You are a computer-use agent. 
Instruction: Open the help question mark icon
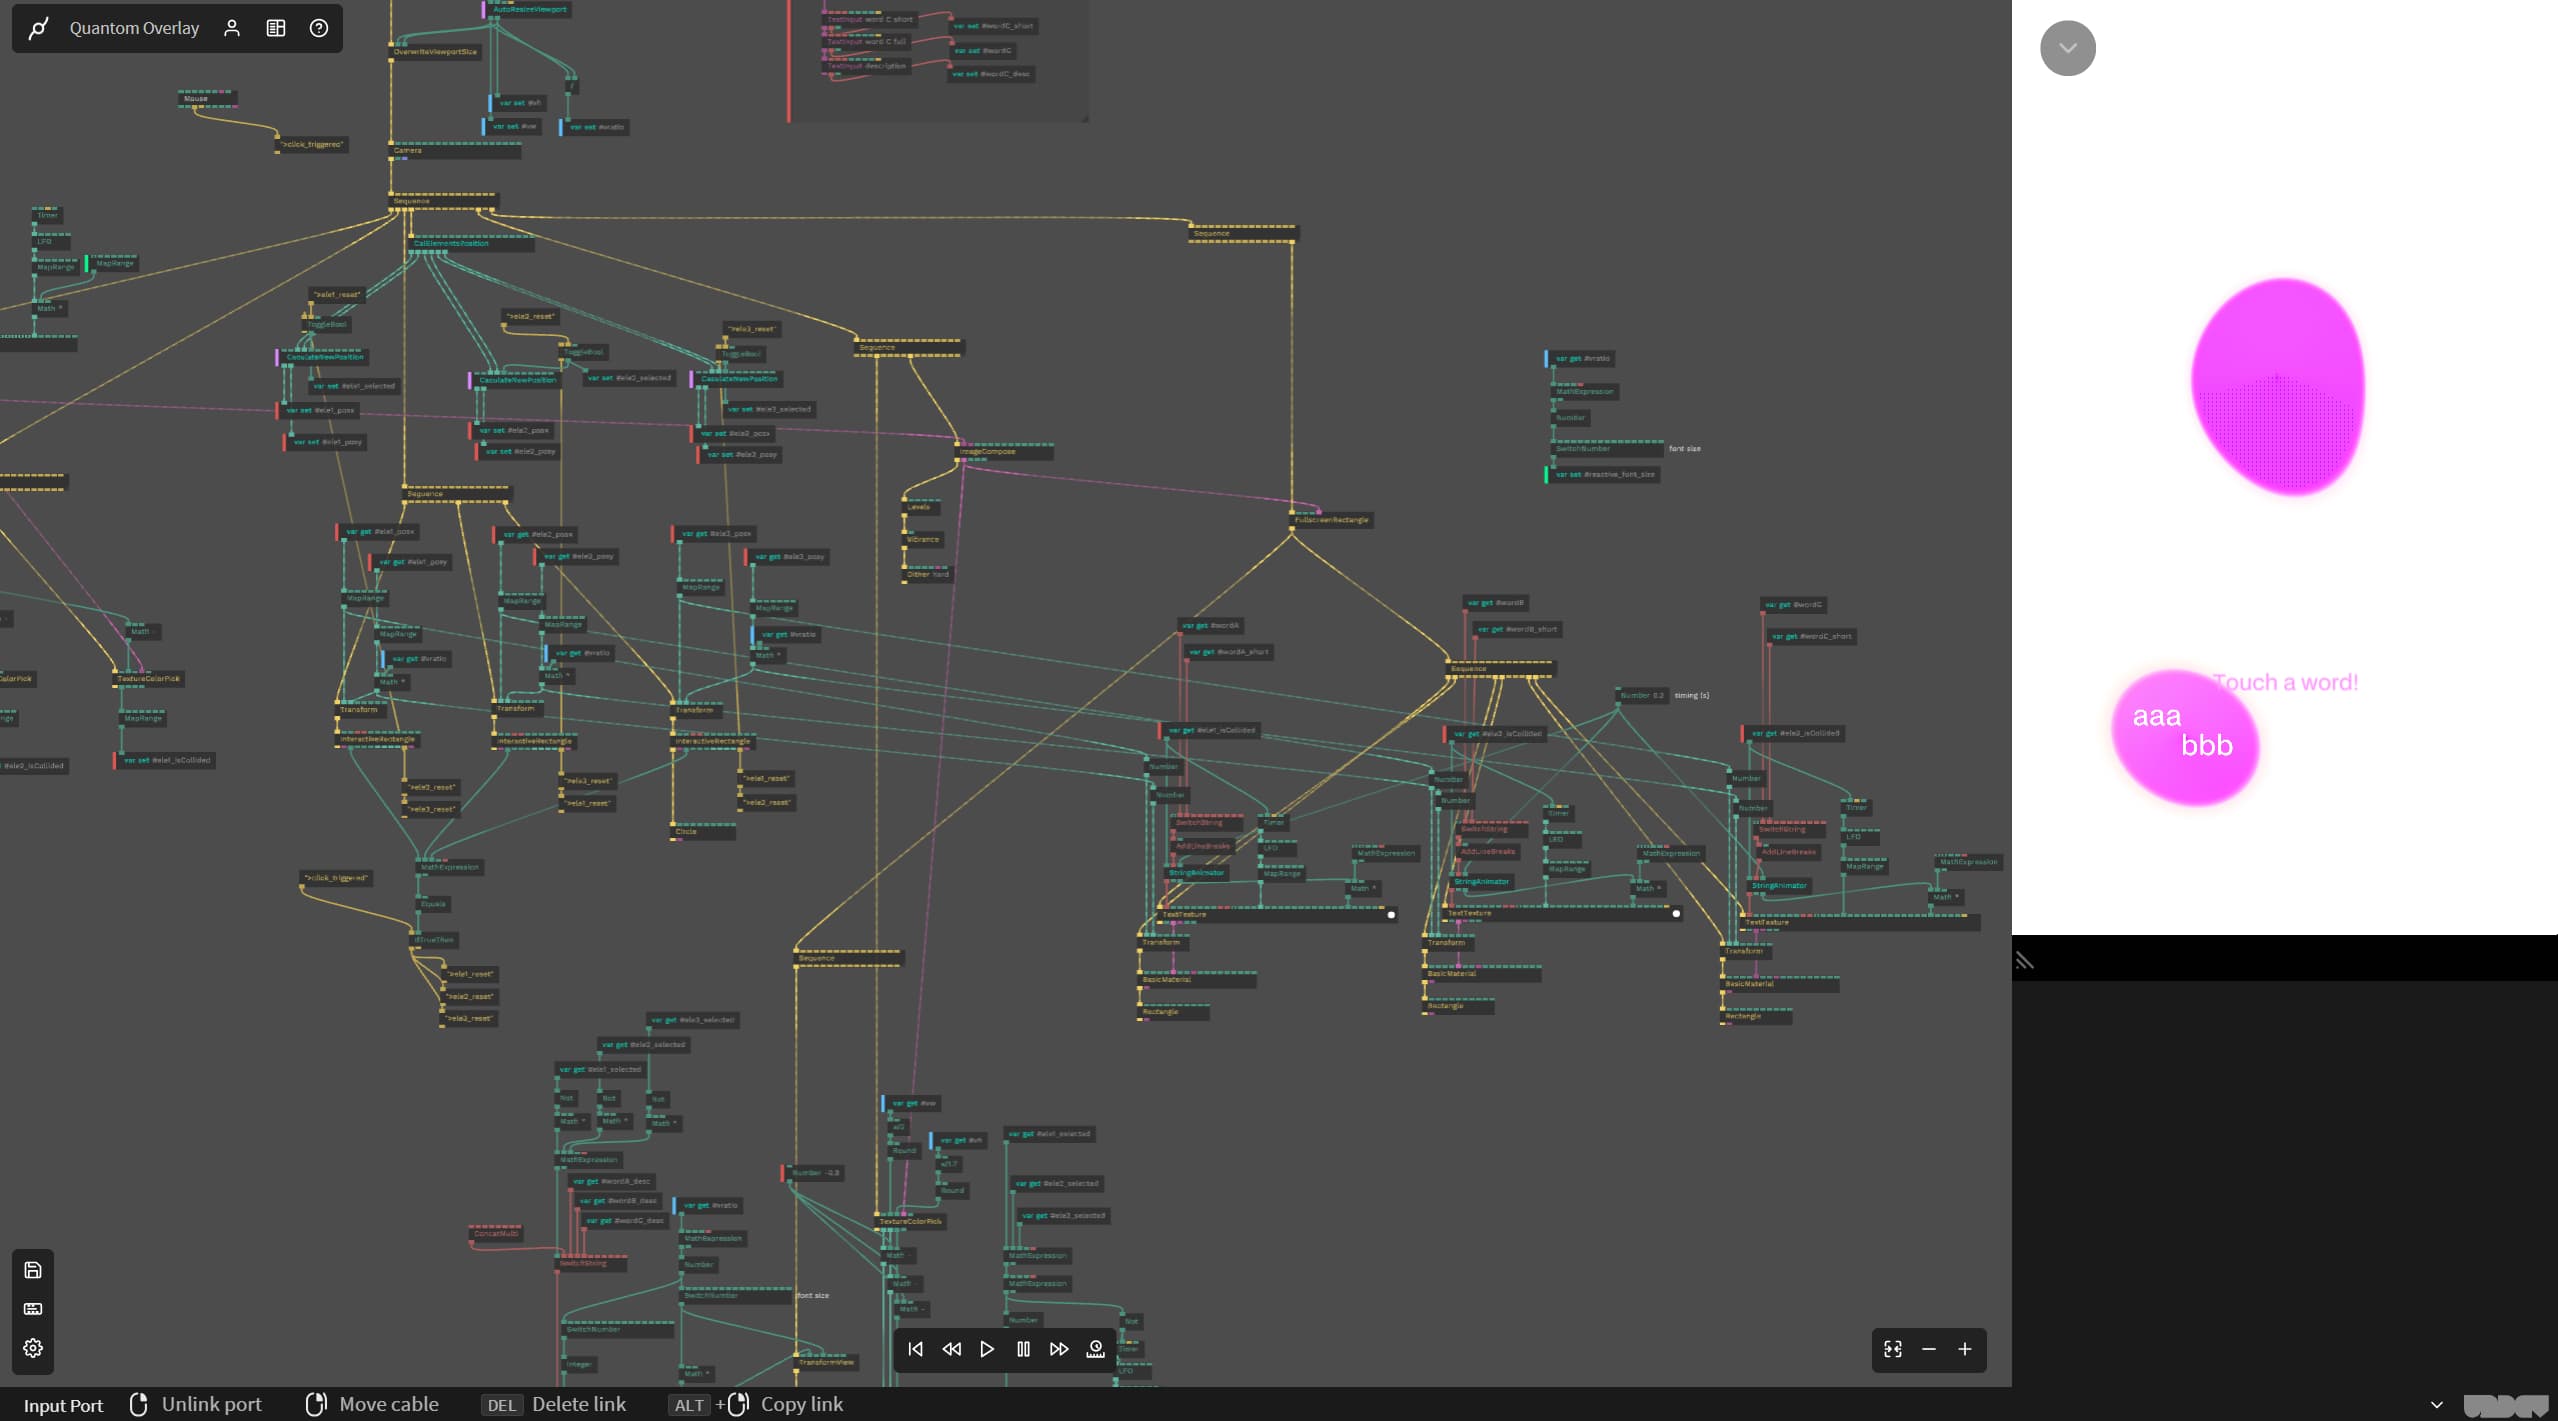click(x=319, y=28)
